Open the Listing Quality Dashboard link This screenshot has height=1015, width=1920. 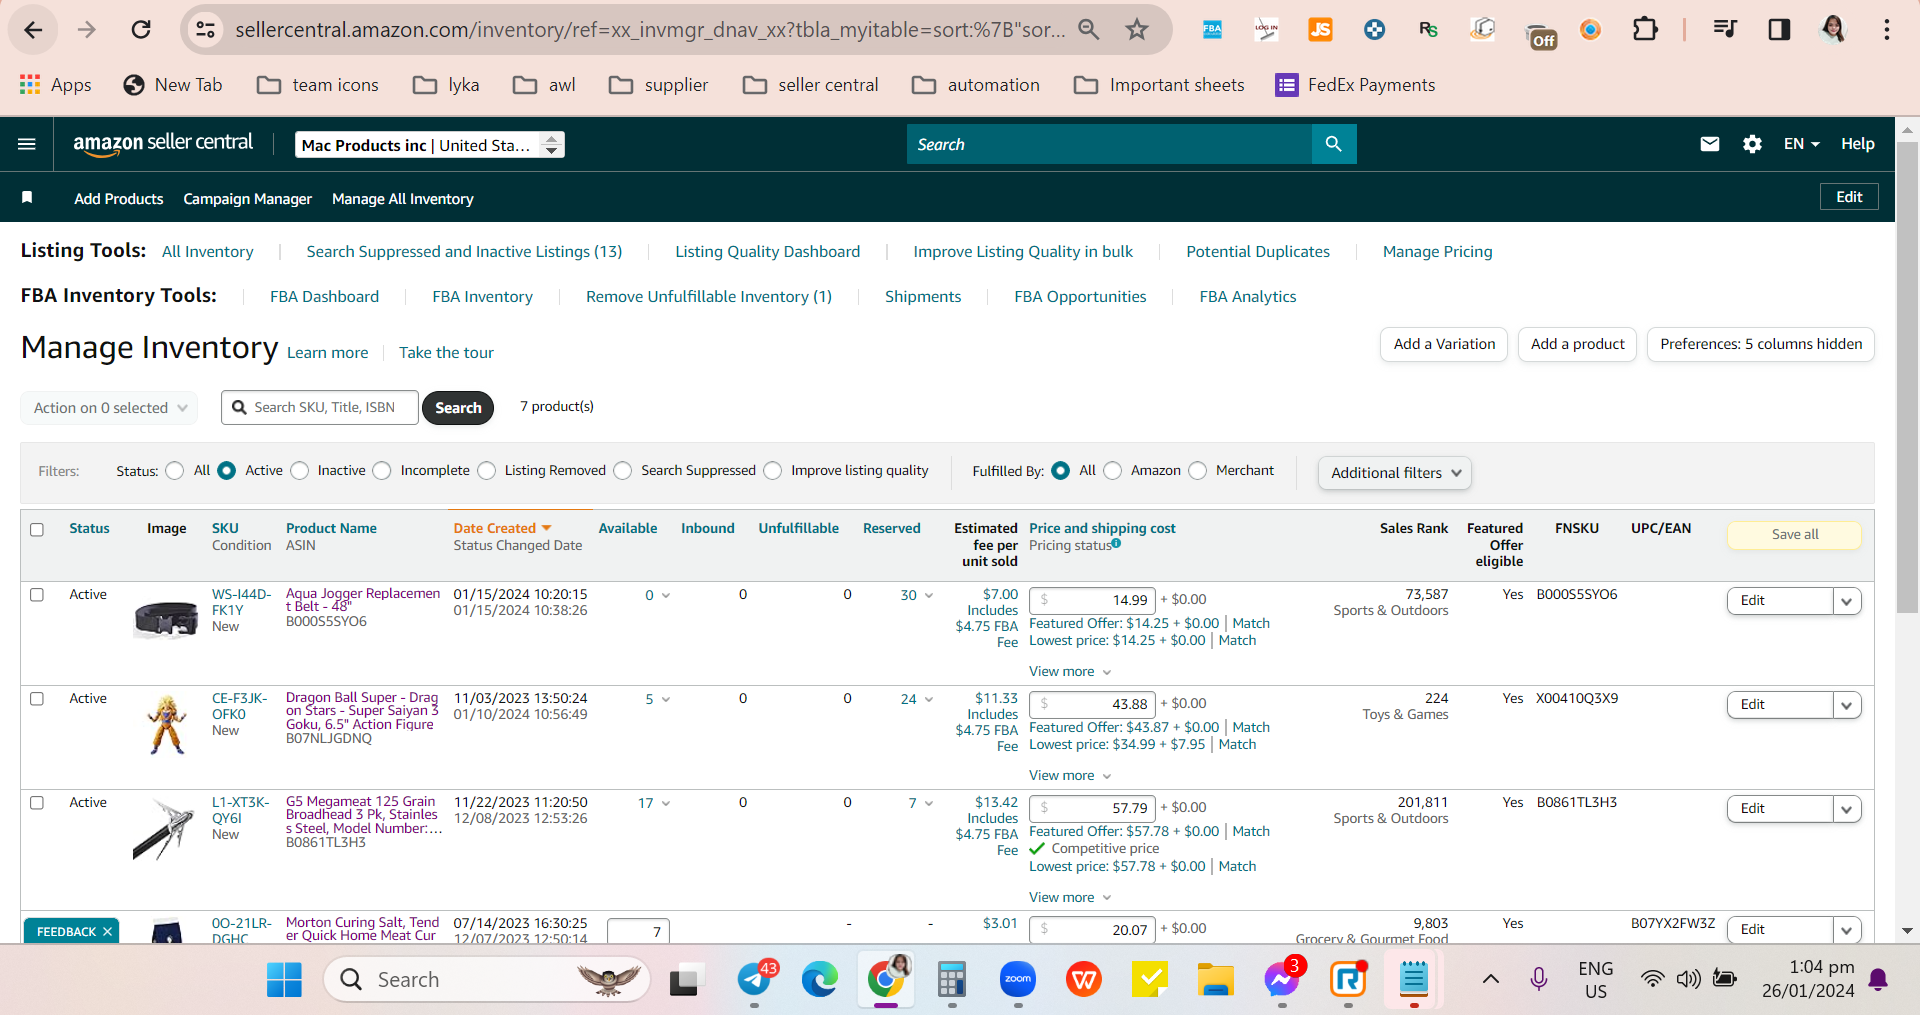[x=768, y=252]
